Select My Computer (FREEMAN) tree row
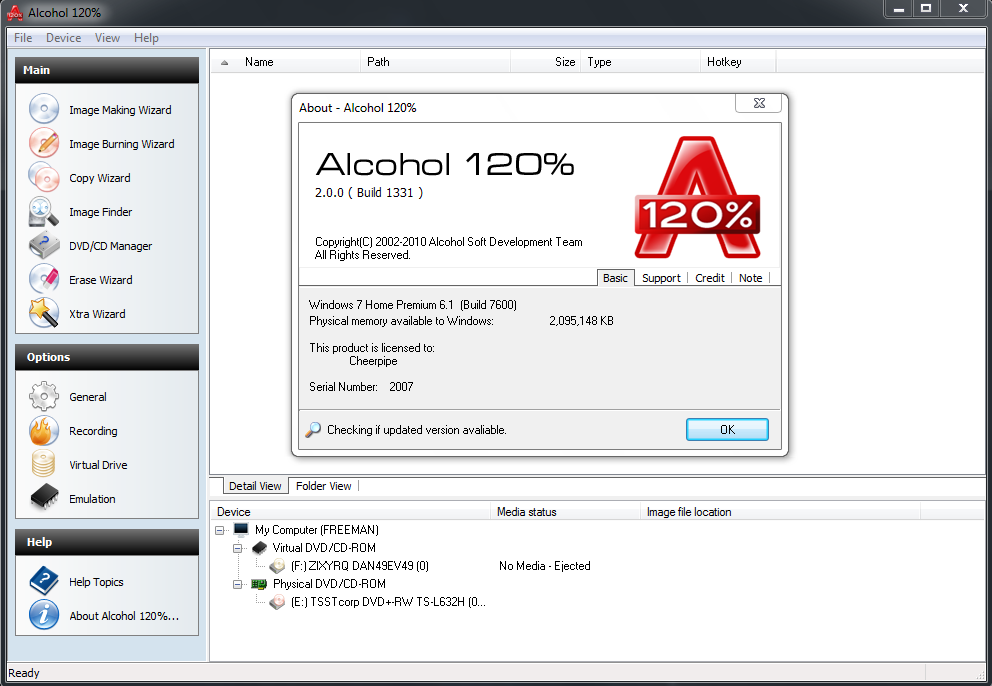The height and width of the screenshot is (686, 992). click(316, 530)
